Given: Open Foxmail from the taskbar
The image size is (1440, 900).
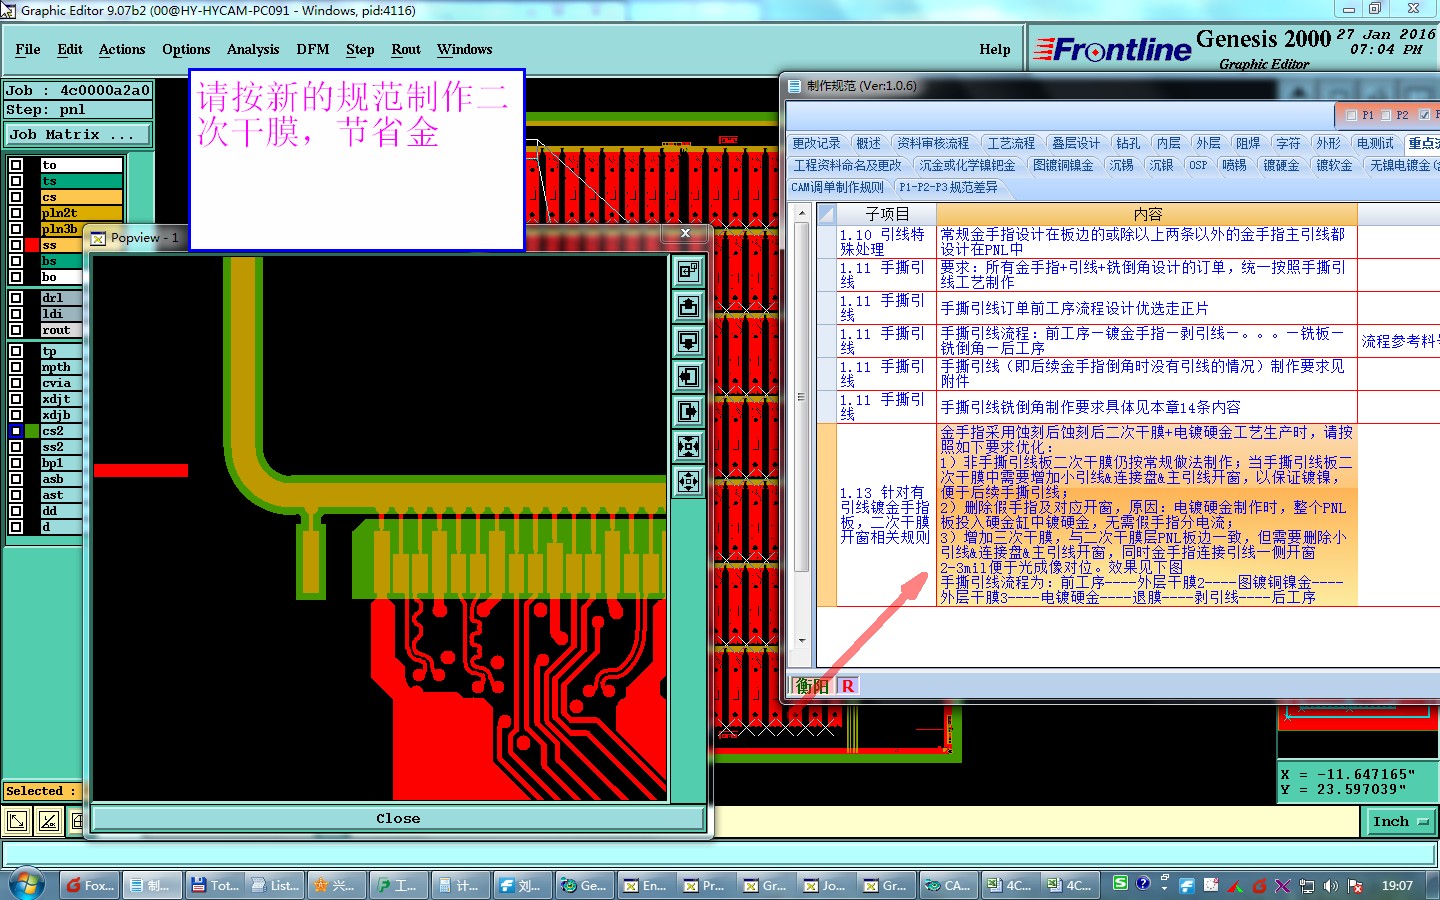Looking at the screenshot, I should [89, 885].
